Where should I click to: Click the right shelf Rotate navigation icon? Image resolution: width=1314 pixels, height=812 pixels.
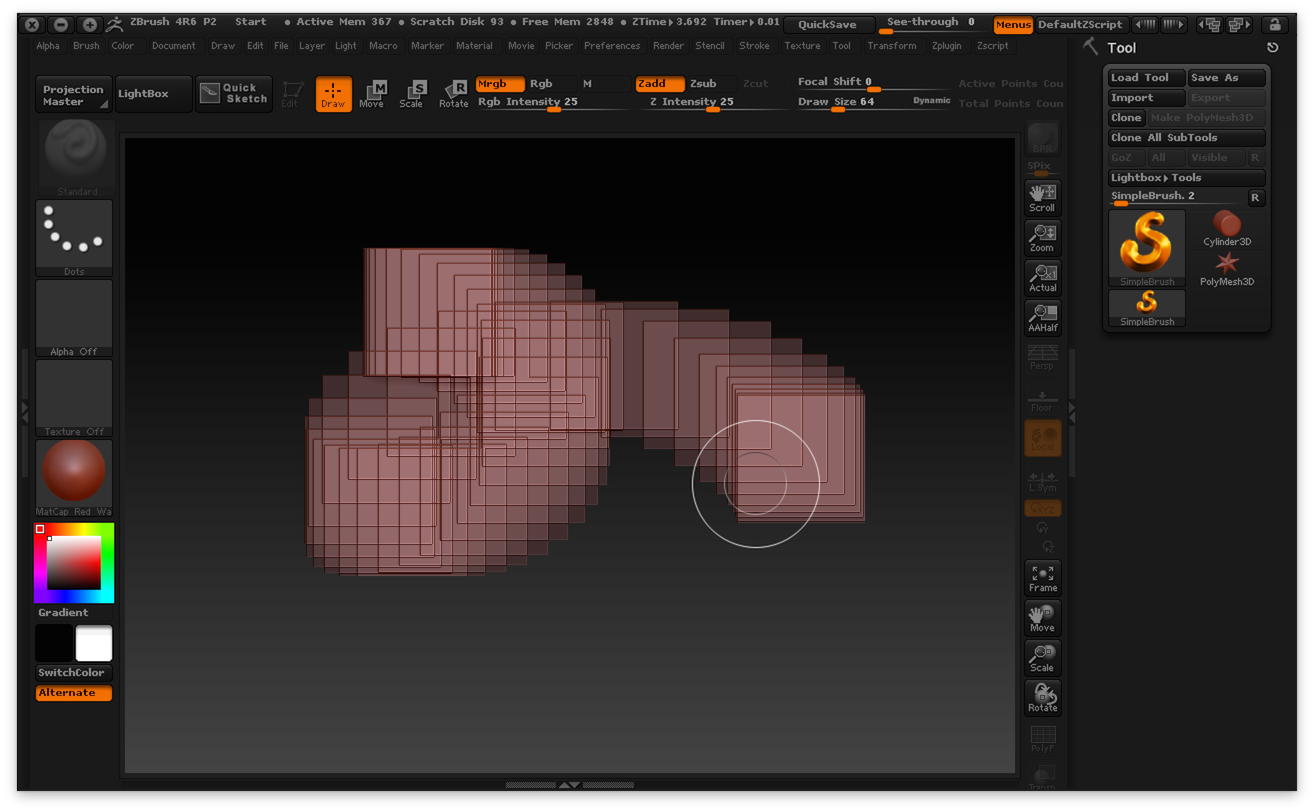click(1042, 697)
